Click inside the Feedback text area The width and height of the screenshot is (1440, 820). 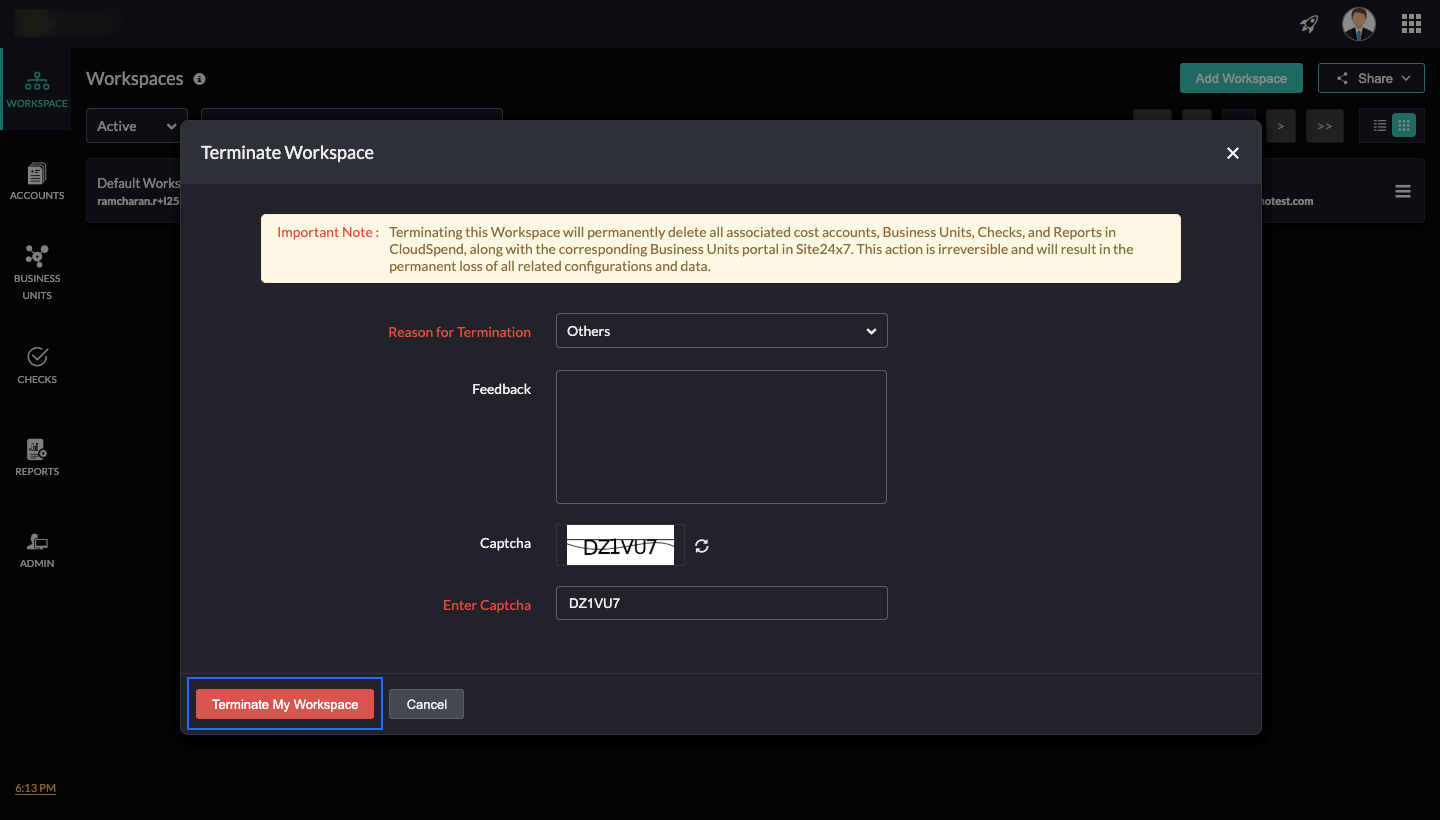coord(721,437)
